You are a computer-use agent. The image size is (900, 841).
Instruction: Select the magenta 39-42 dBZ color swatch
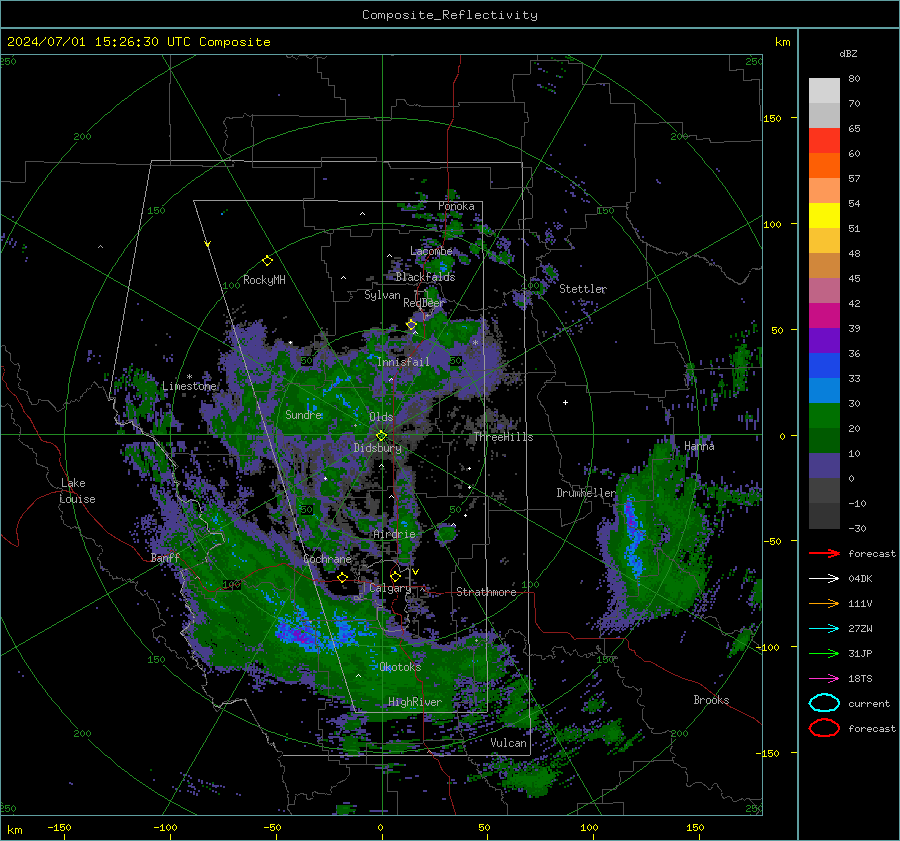(824, 316)
